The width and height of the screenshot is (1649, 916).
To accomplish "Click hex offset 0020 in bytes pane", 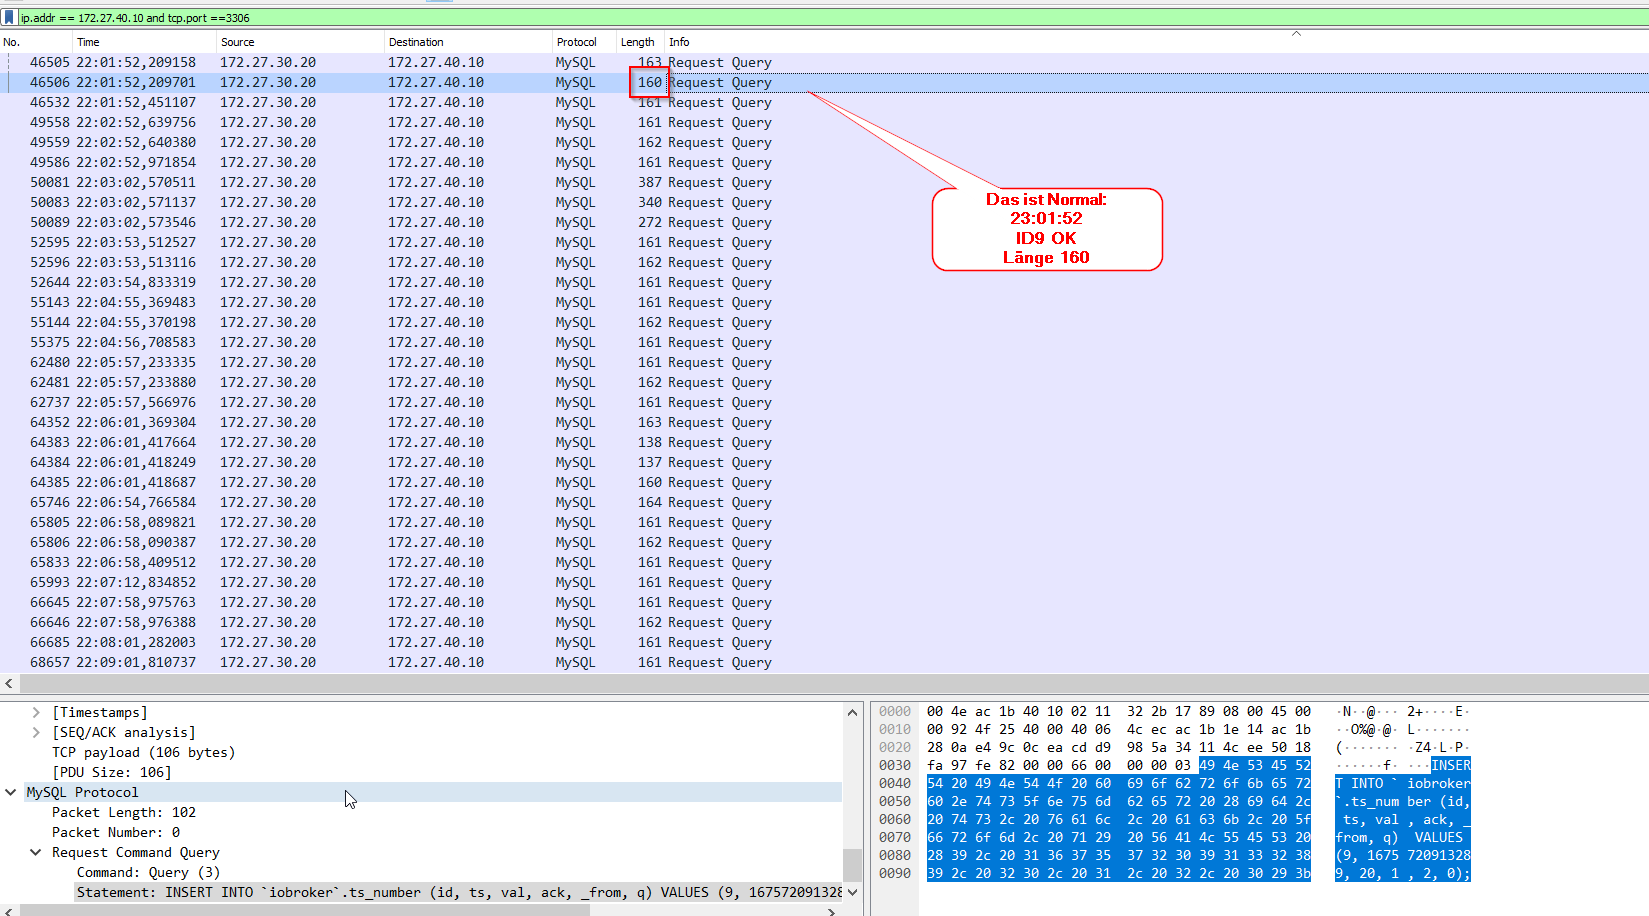I will point(895,748).
